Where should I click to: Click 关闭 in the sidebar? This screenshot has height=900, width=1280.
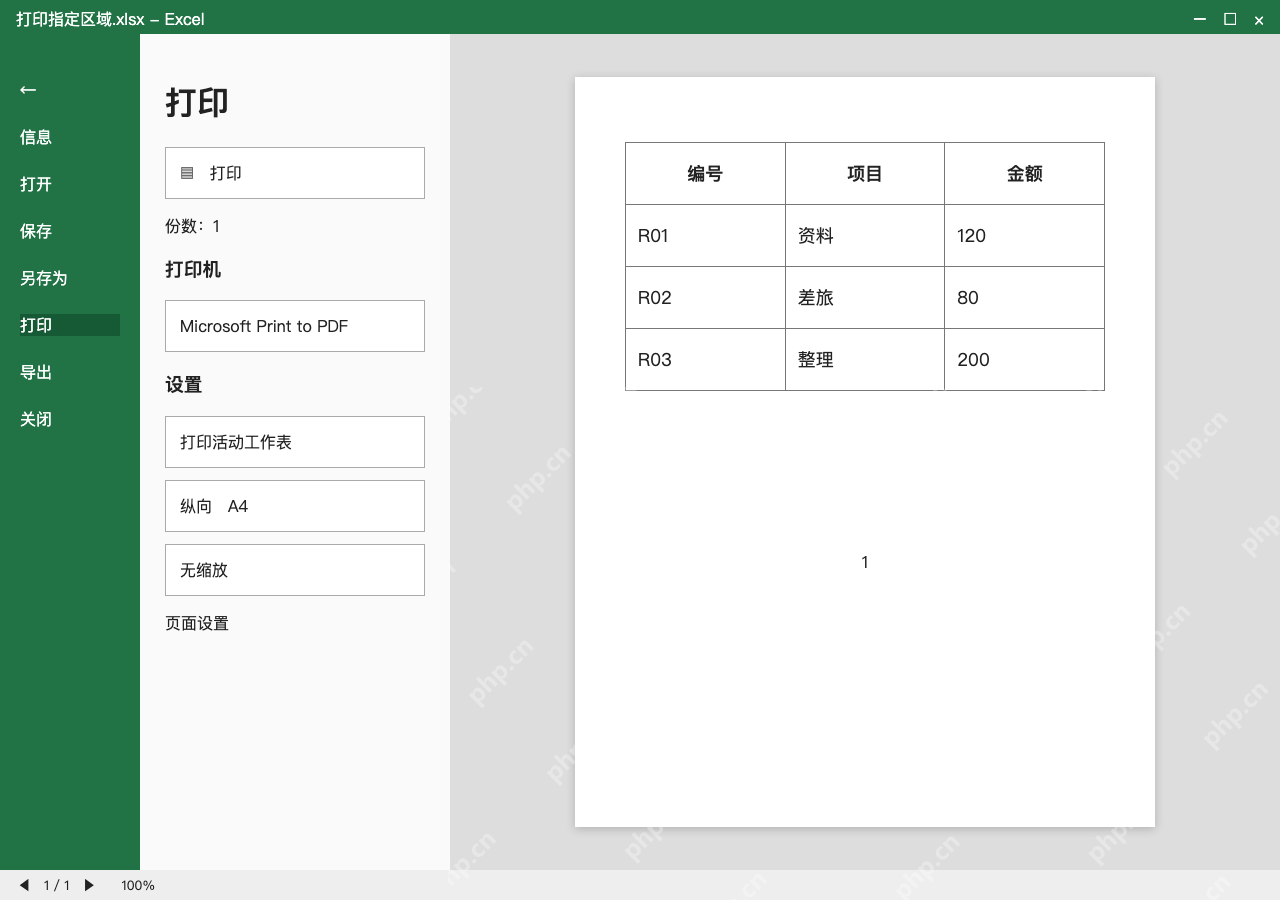point(36,419)
